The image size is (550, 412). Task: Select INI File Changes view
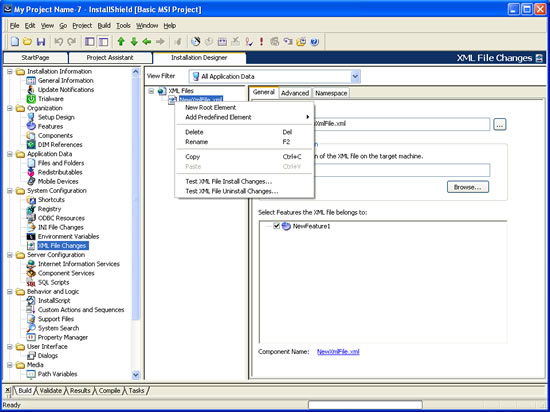coord(61,227)
